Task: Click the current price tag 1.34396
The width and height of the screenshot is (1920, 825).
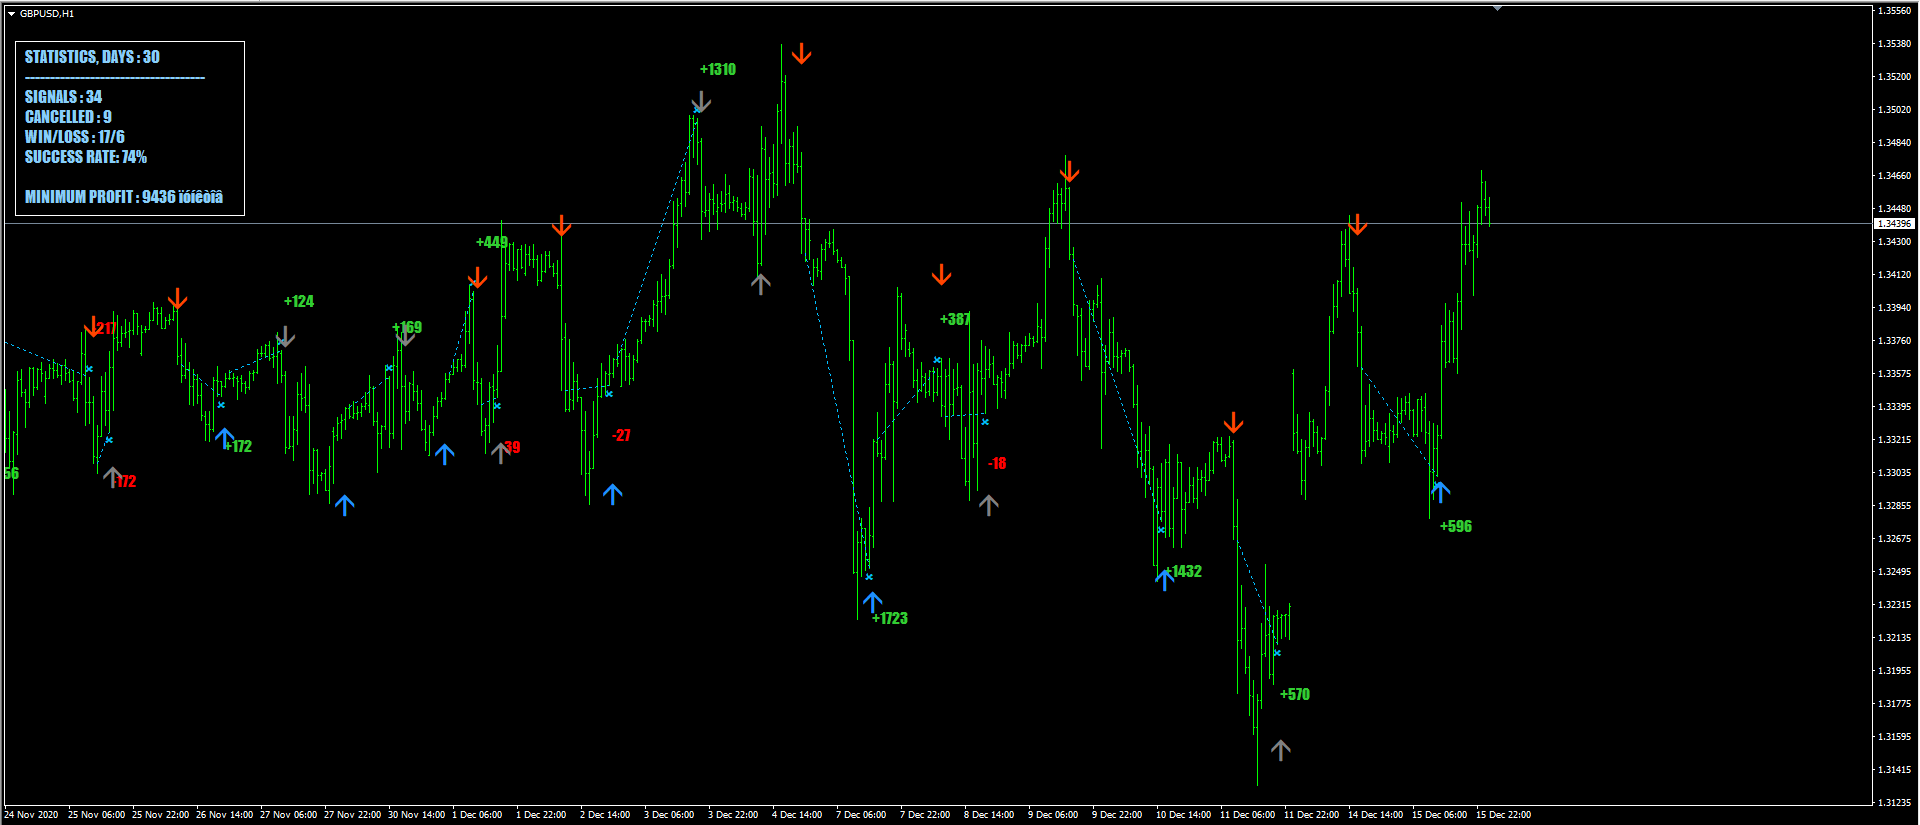Action: coord(1894,224)
